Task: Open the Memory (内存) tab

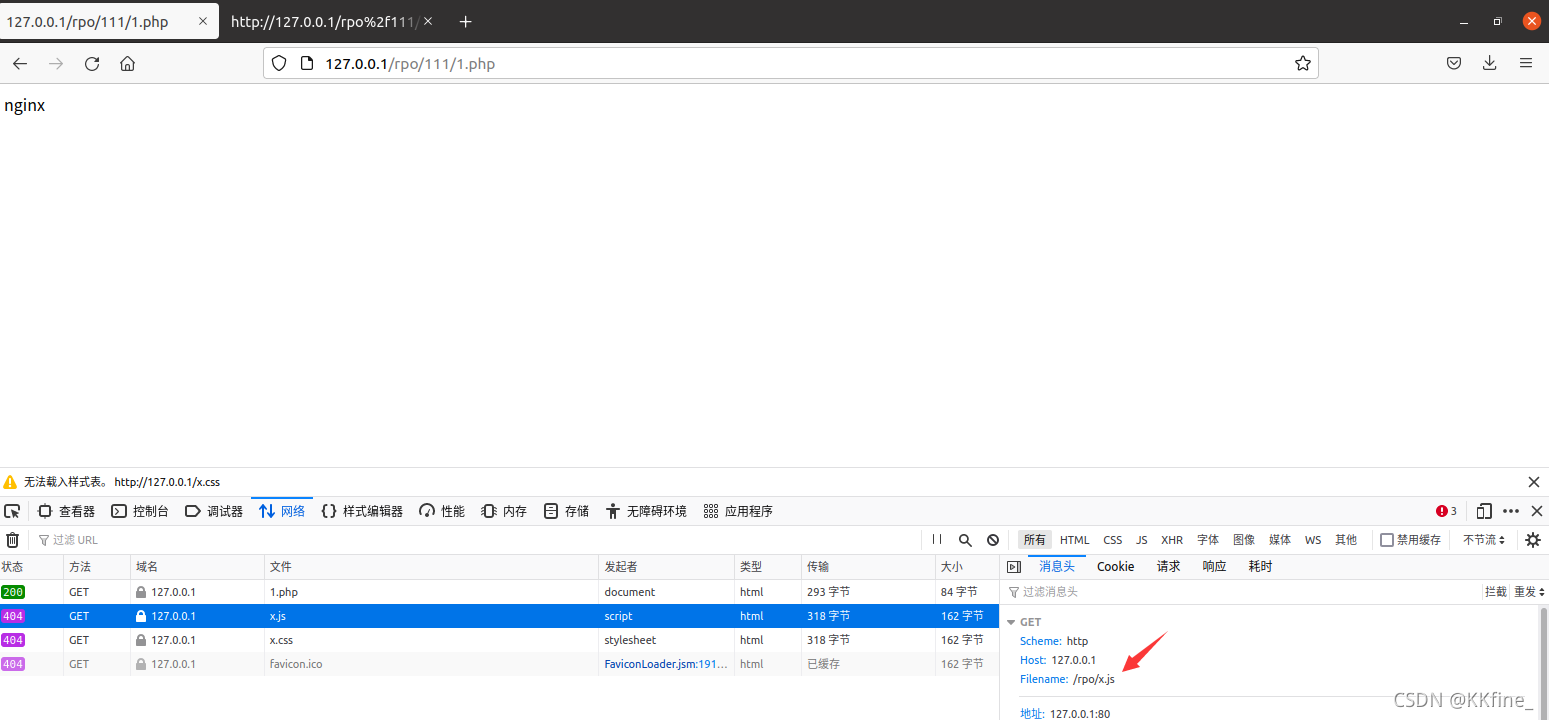Action: [504, 511]
